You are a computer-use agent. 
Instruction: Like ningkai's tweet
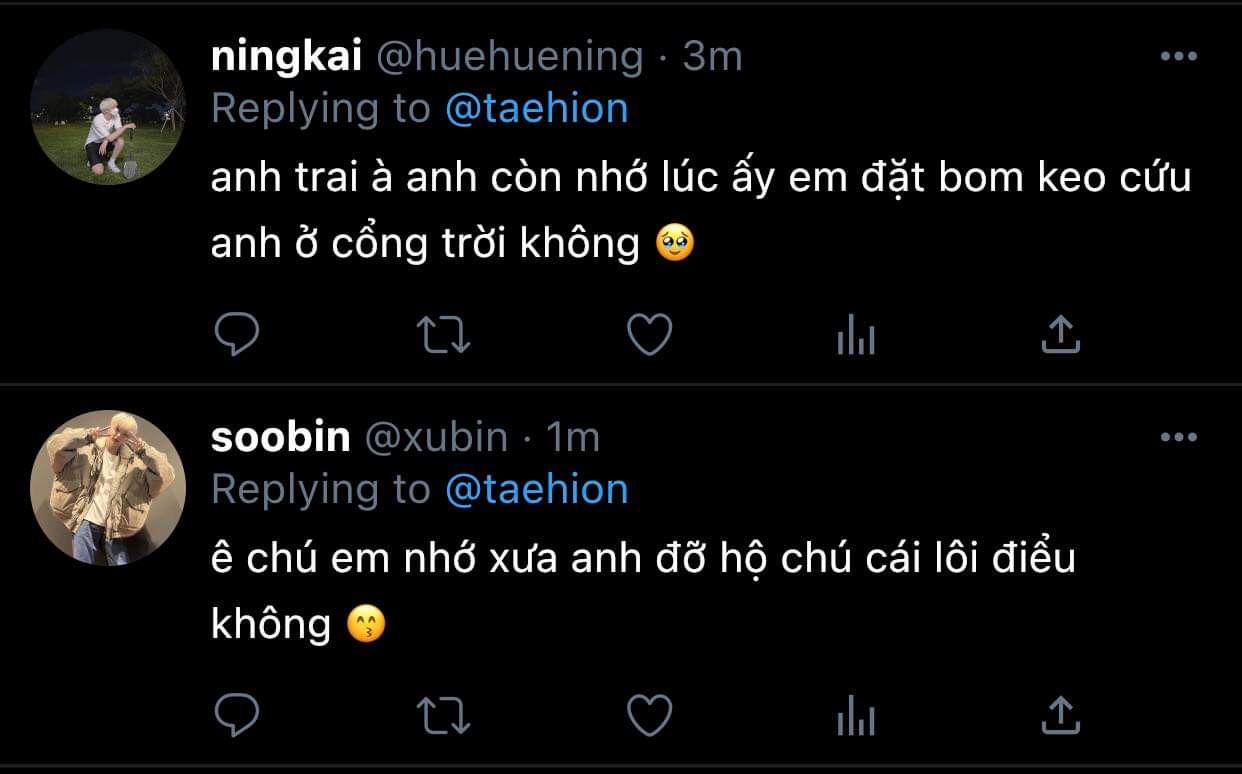[649, 335]
